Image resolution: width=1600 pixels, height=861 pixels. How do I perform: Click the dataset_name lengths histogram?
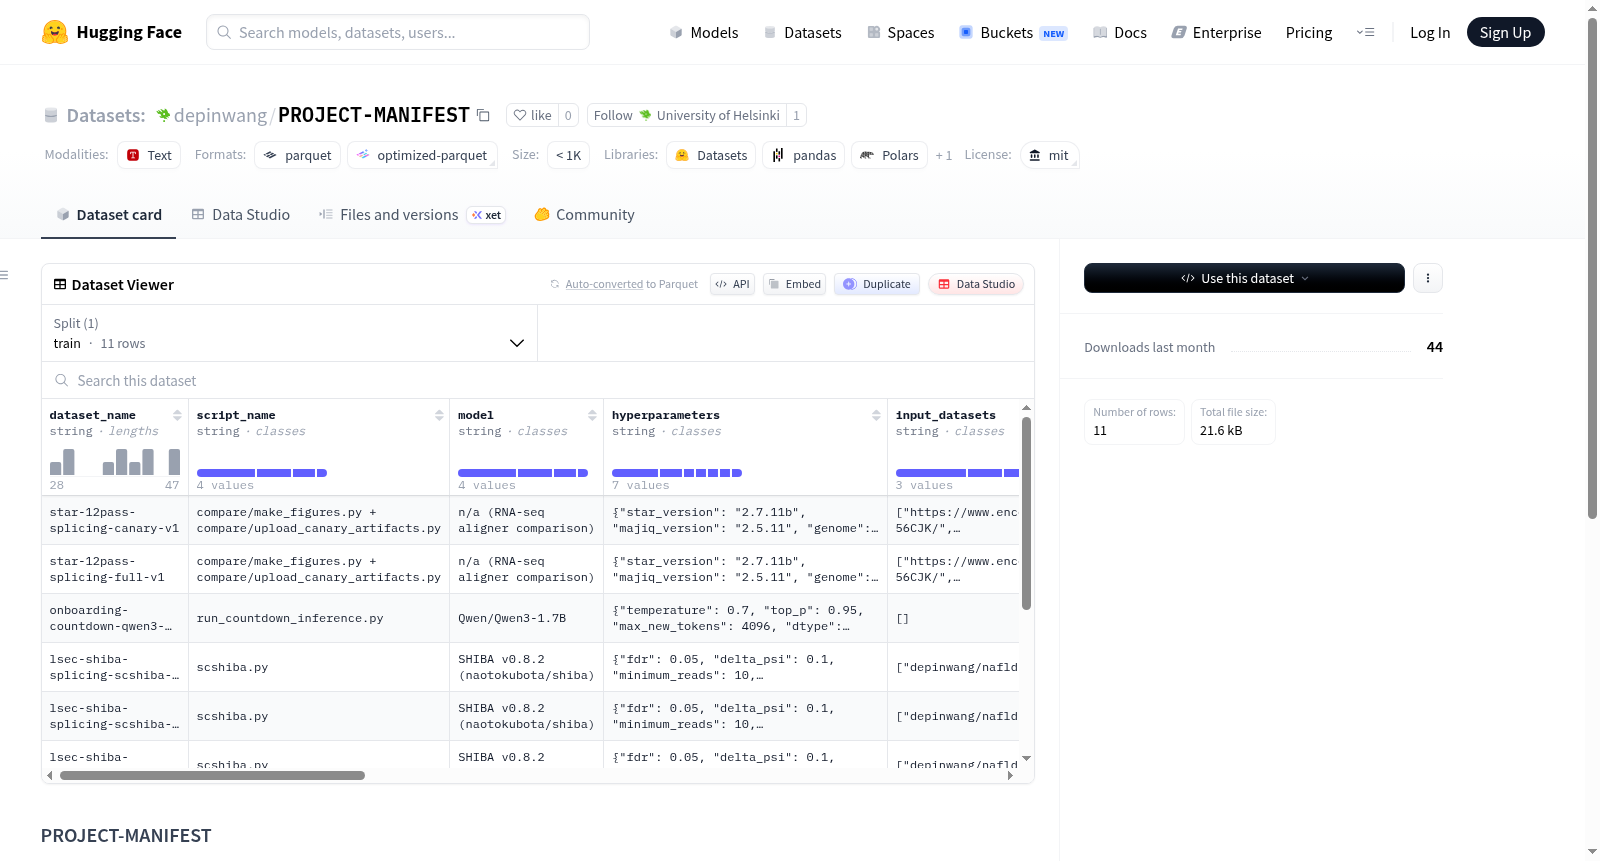click(115, 461)
